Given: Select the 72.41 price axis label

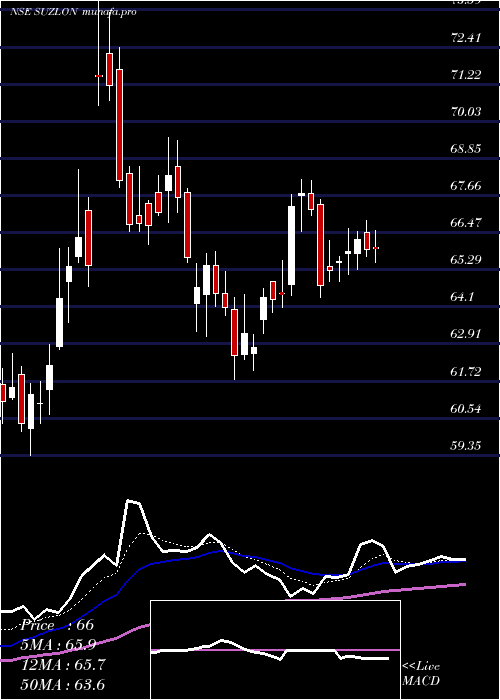Looking at the screenshot, I should 466,37.
